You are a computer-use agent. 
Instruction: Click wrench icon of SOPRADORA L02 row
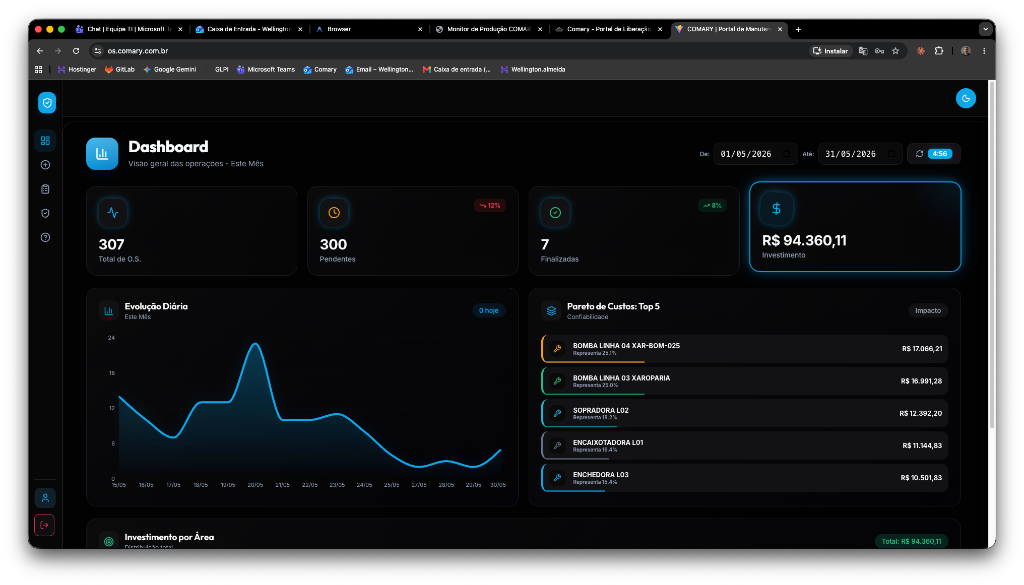pos(557,413)
